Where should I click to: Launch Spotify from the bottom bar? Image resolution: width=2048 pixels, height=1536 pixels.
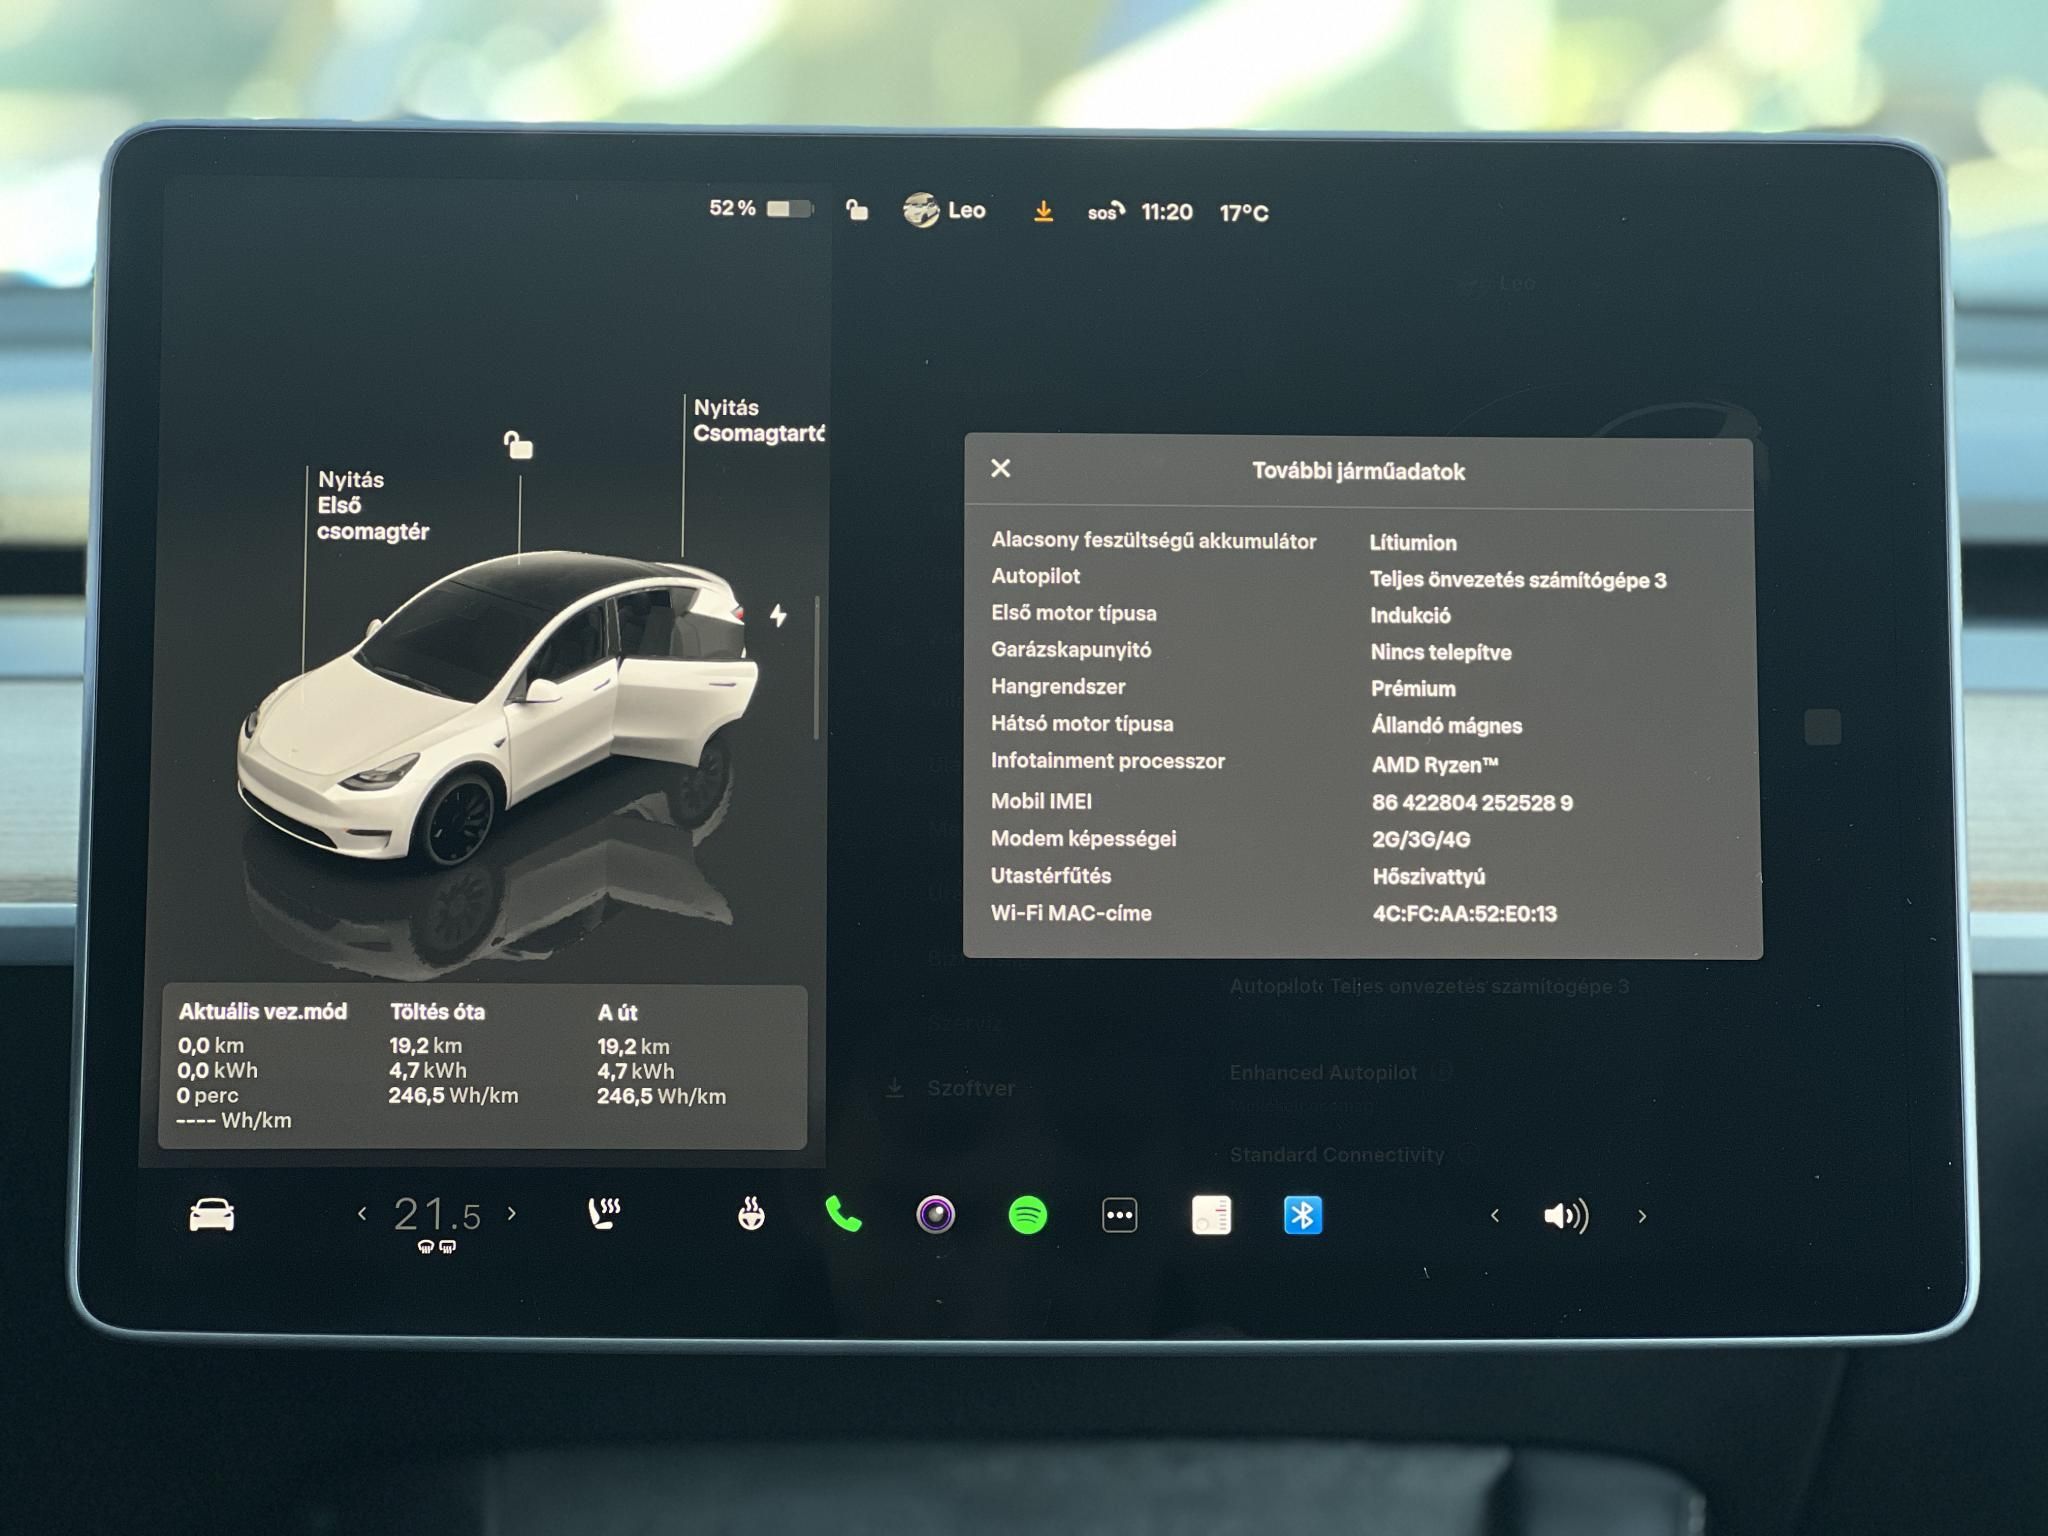1027,1213
